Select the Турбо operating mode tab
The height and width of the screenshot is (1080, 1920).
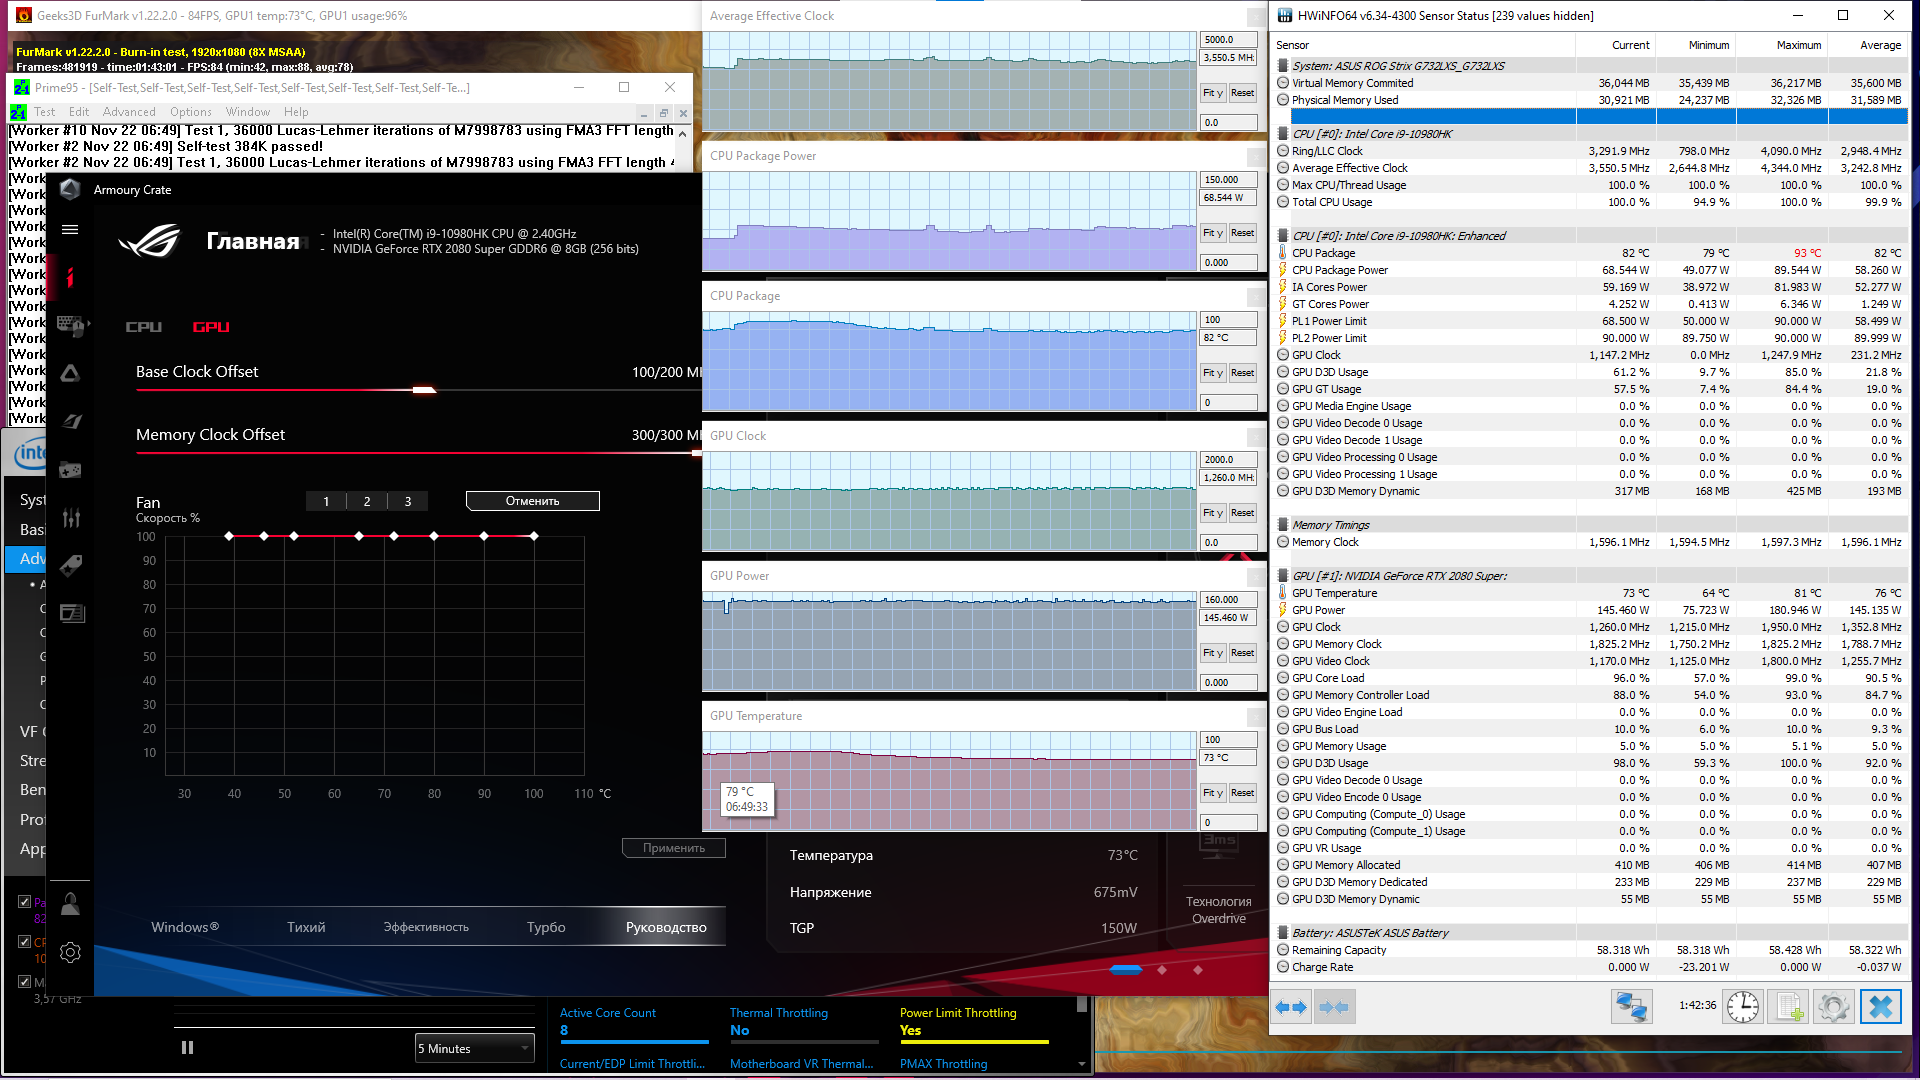coord(546,927)
